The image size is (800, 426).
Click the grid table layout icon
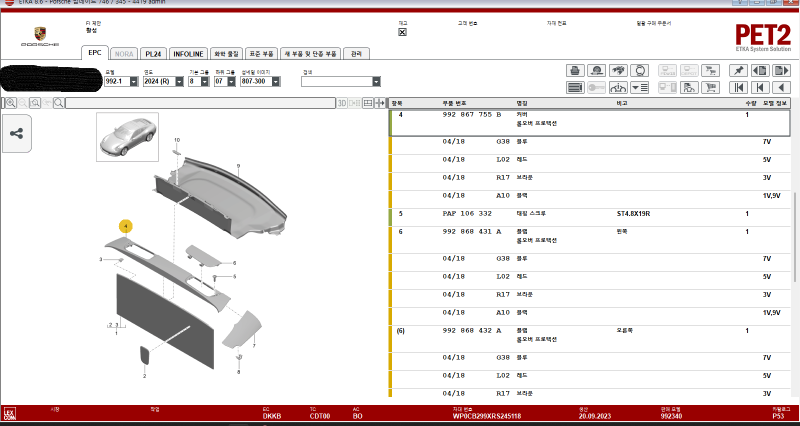[367, 103]
